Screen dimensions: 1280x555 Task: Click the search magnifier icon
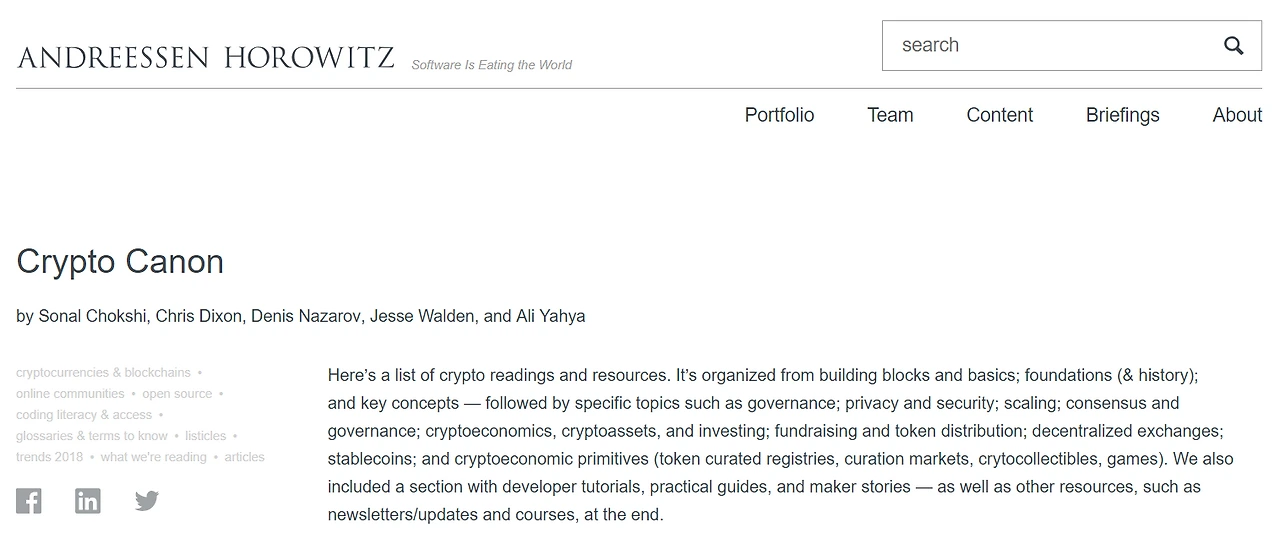(1234, 46)
